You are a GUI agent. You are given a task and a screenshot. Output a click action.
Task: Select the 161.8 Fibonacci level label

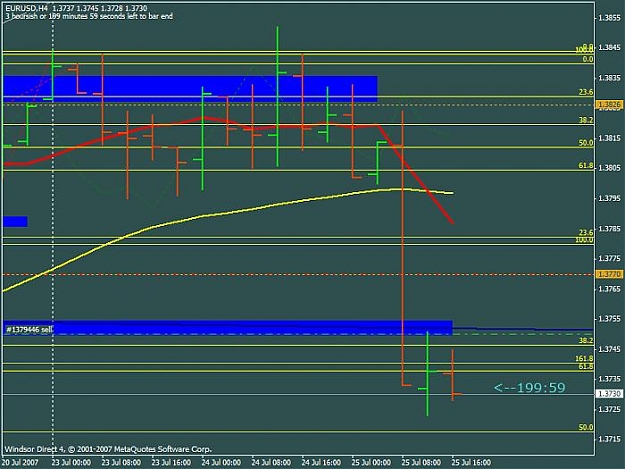584,359
